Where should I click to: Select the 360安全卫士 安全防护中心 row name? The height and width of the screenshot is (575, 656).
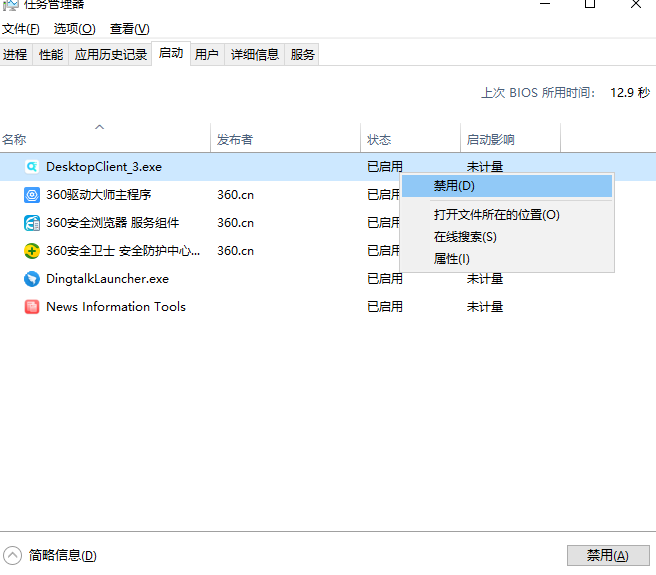tap(123, 251)
